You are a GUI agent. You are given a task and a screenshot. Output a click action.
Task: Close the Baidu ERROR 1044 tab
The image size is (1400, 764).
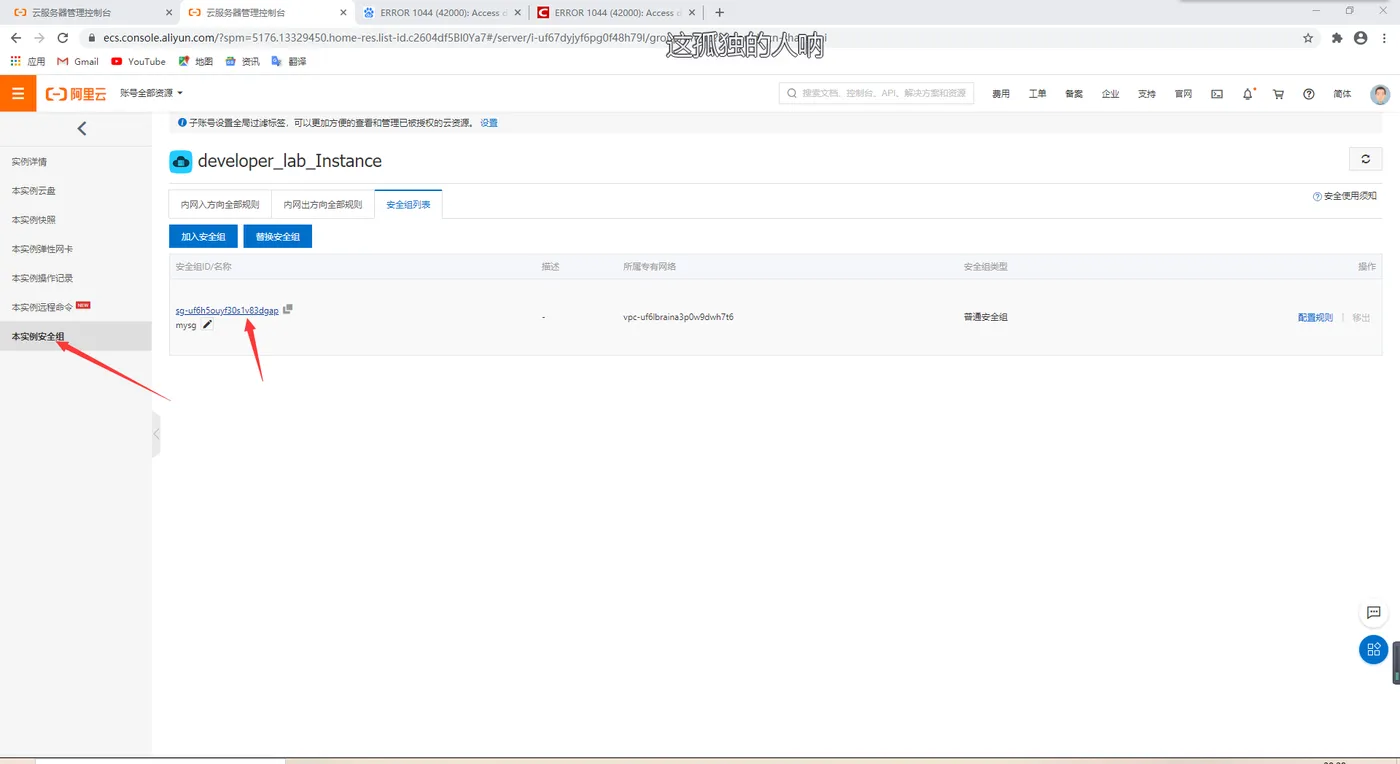point(518,13)
